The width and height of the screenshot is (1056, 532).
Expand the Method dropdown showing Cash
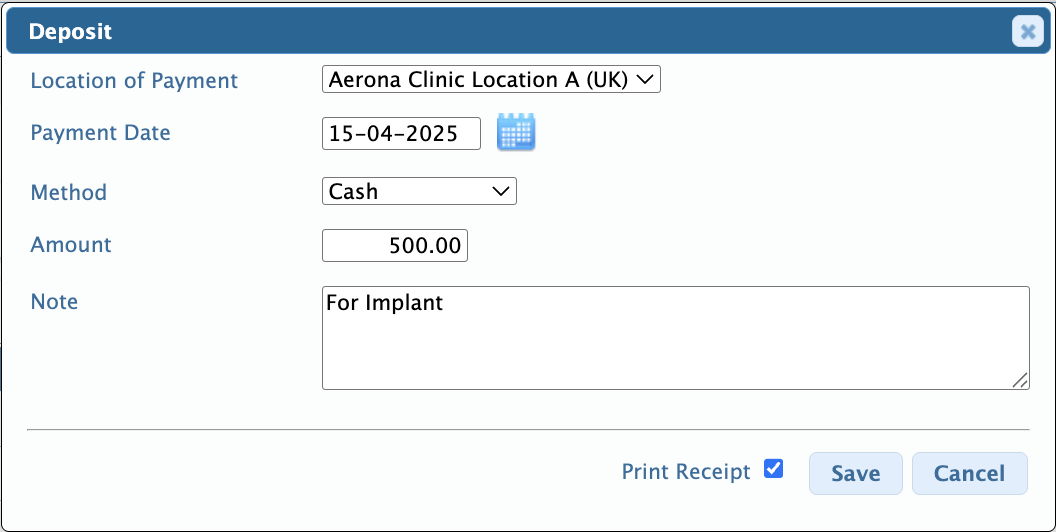point(420,191)
